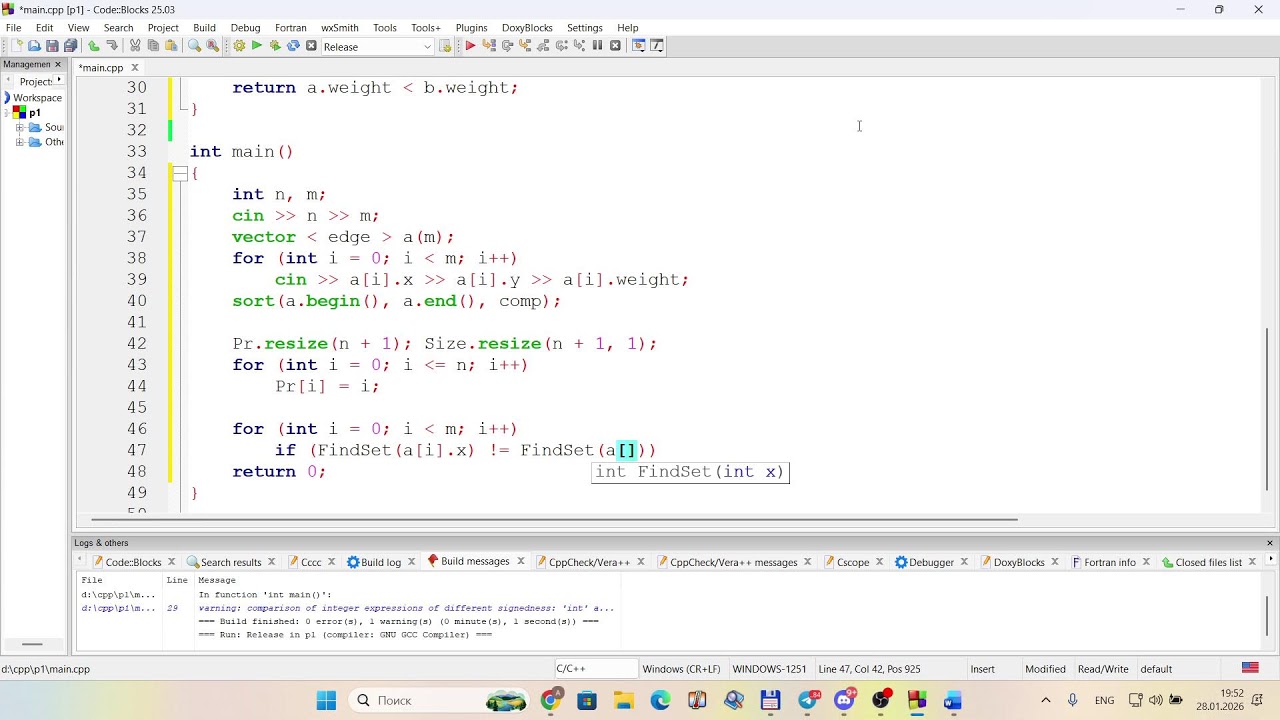Image resolution: width=1280 pixels, height=720 pixels.
Task: Open the Build menu
Action: 204,28
